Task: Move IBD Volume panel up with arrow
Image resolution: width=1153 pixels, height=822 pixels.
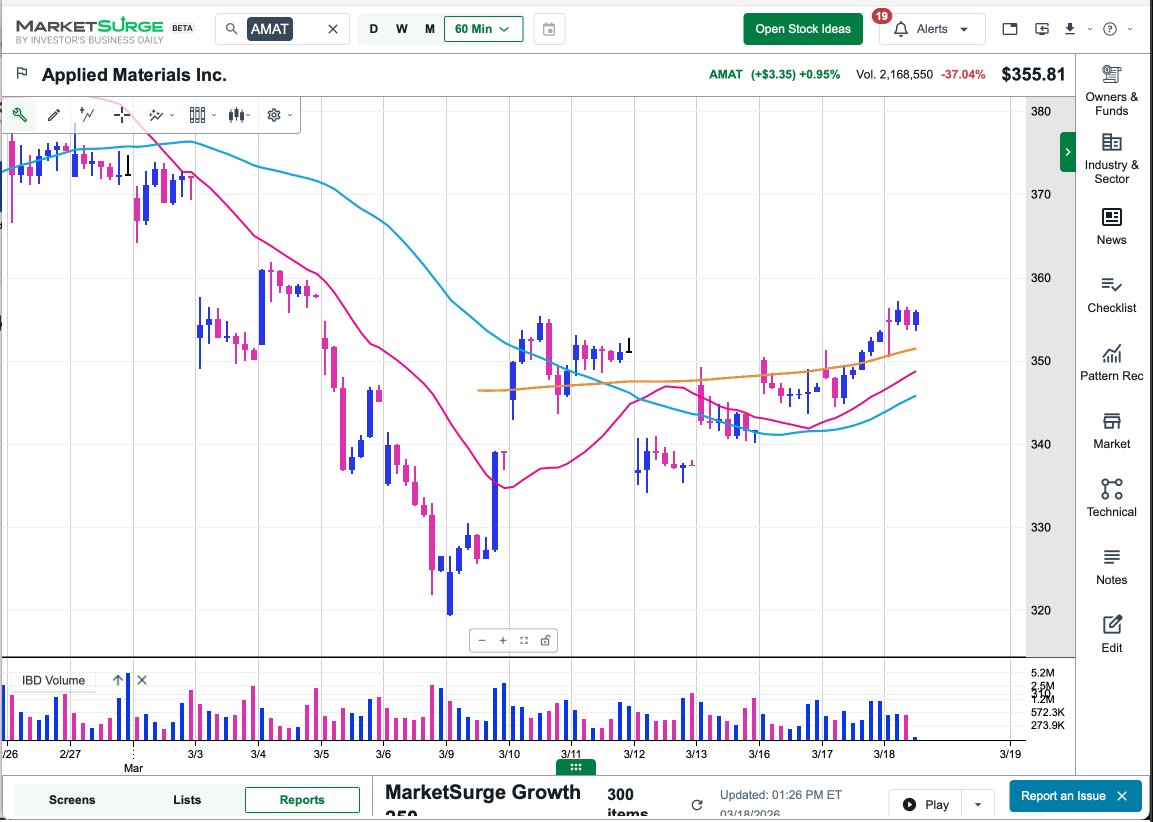Action: pos(118,680)
